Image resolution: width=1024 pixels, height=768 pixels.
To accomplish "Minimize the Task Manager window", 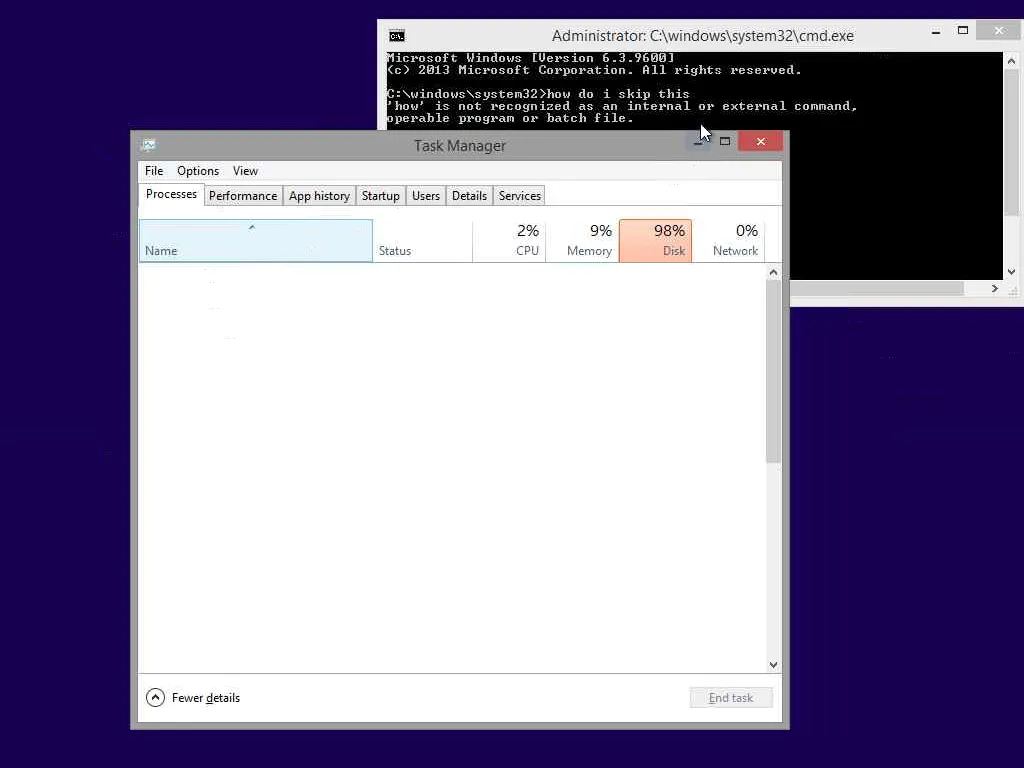I will [698, 141].
